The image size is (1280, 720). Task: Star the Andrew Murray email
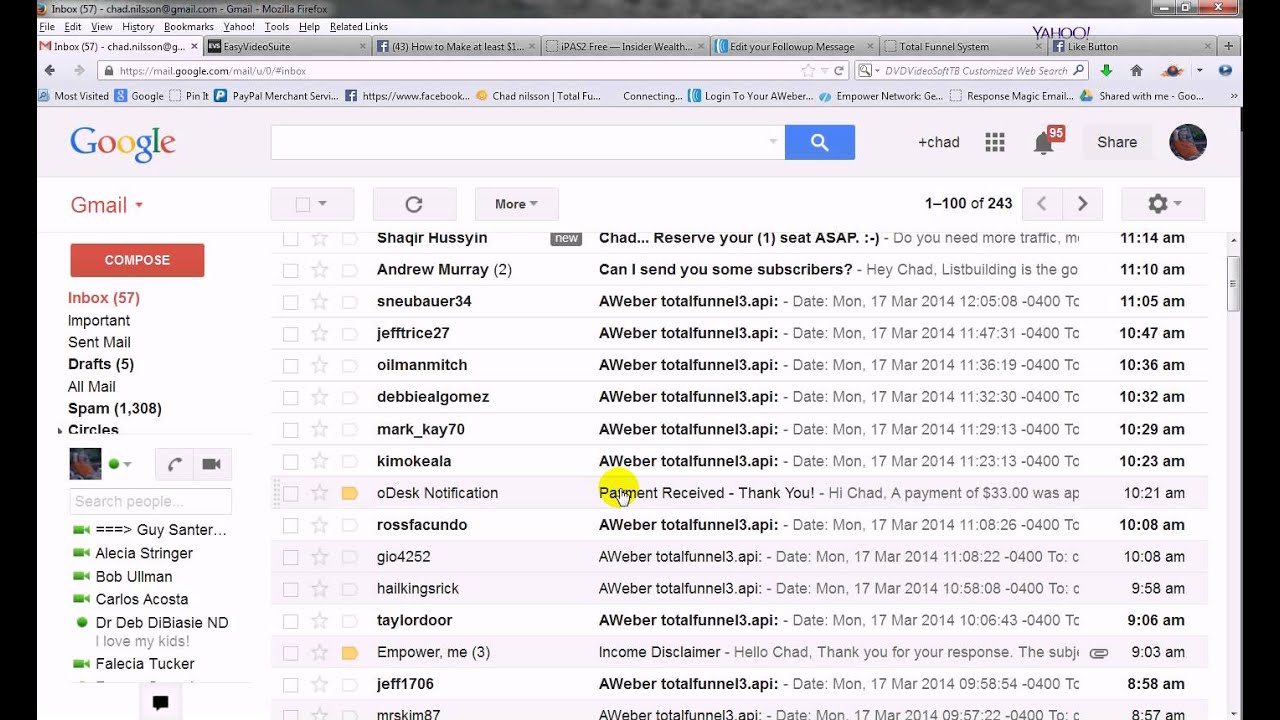point(319,270)
